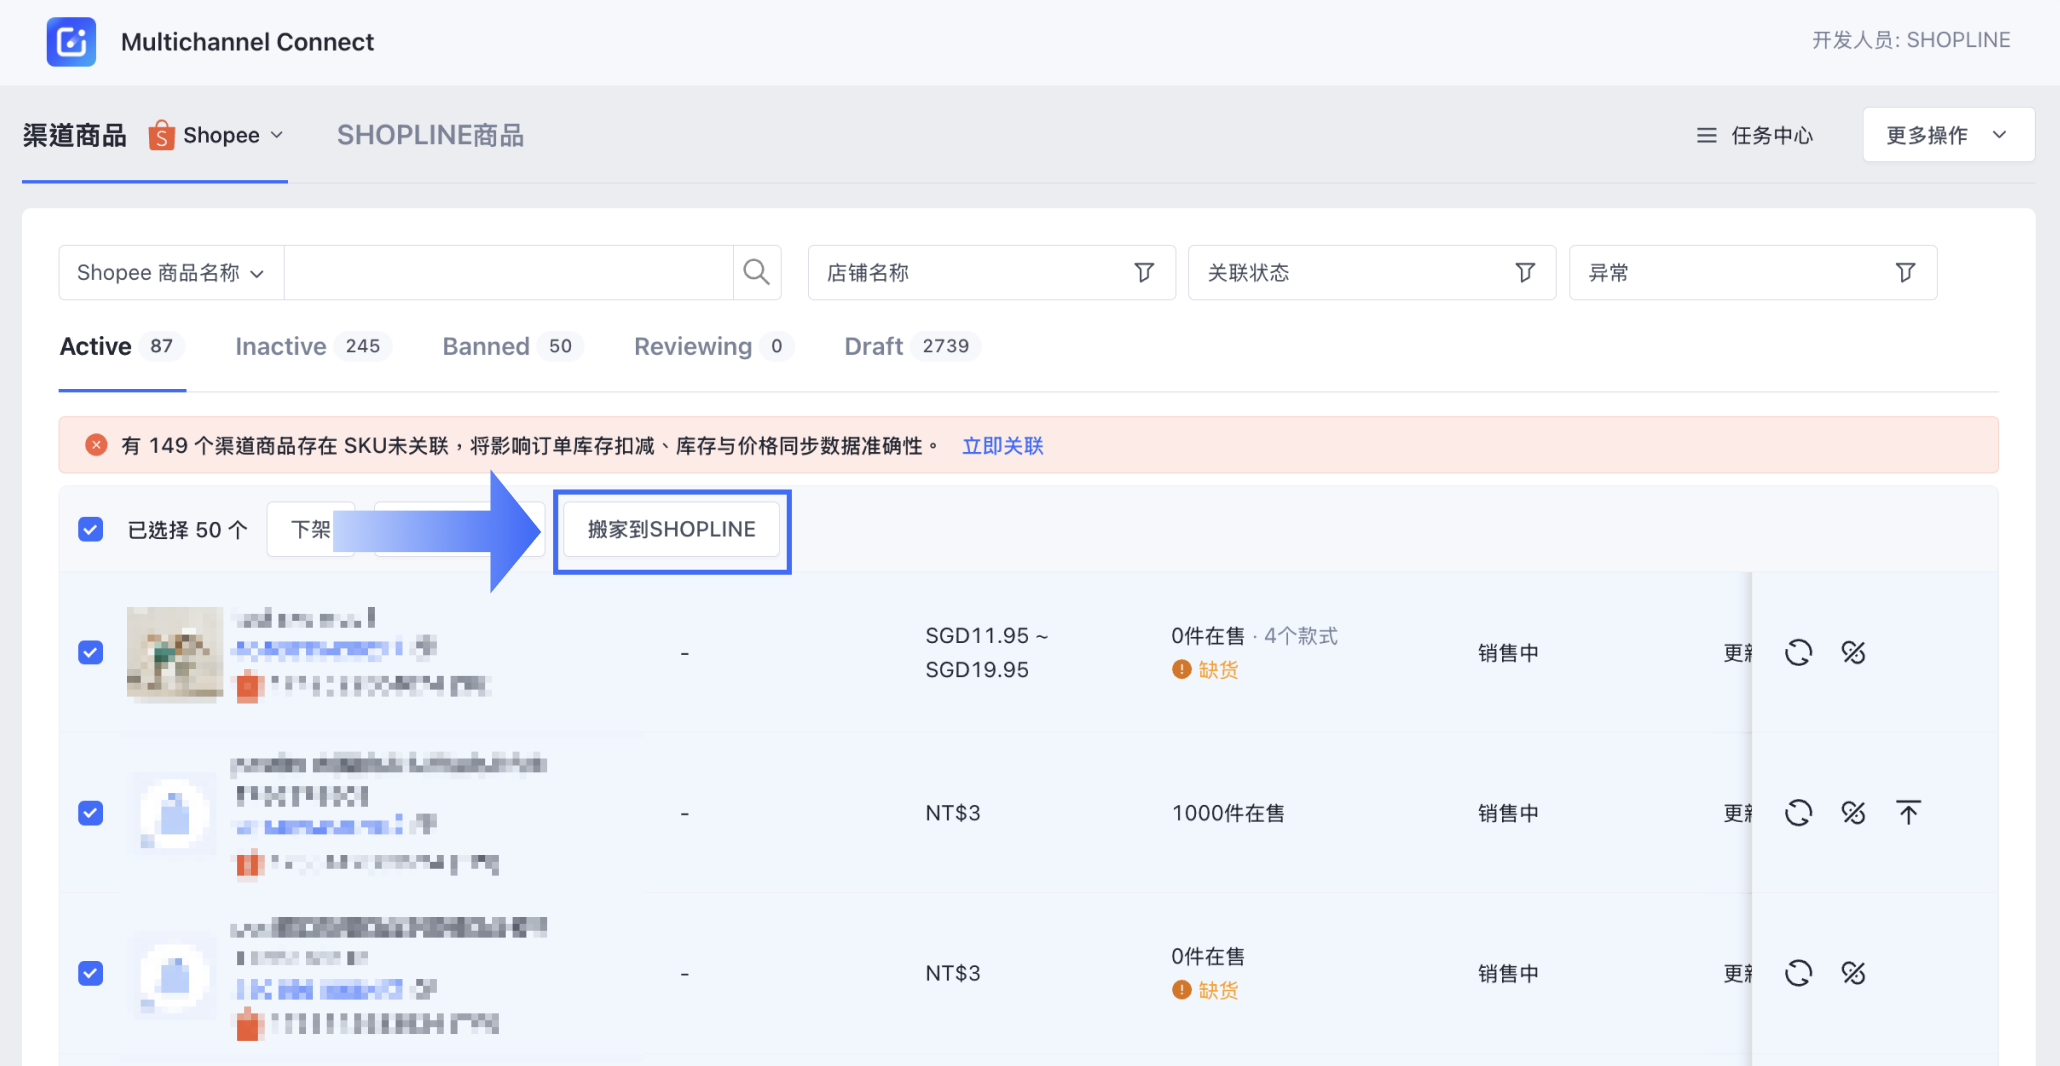Click the Multichannel Connect app logo
This screenshot has height=1066, width=2060.
pos(71,42)
